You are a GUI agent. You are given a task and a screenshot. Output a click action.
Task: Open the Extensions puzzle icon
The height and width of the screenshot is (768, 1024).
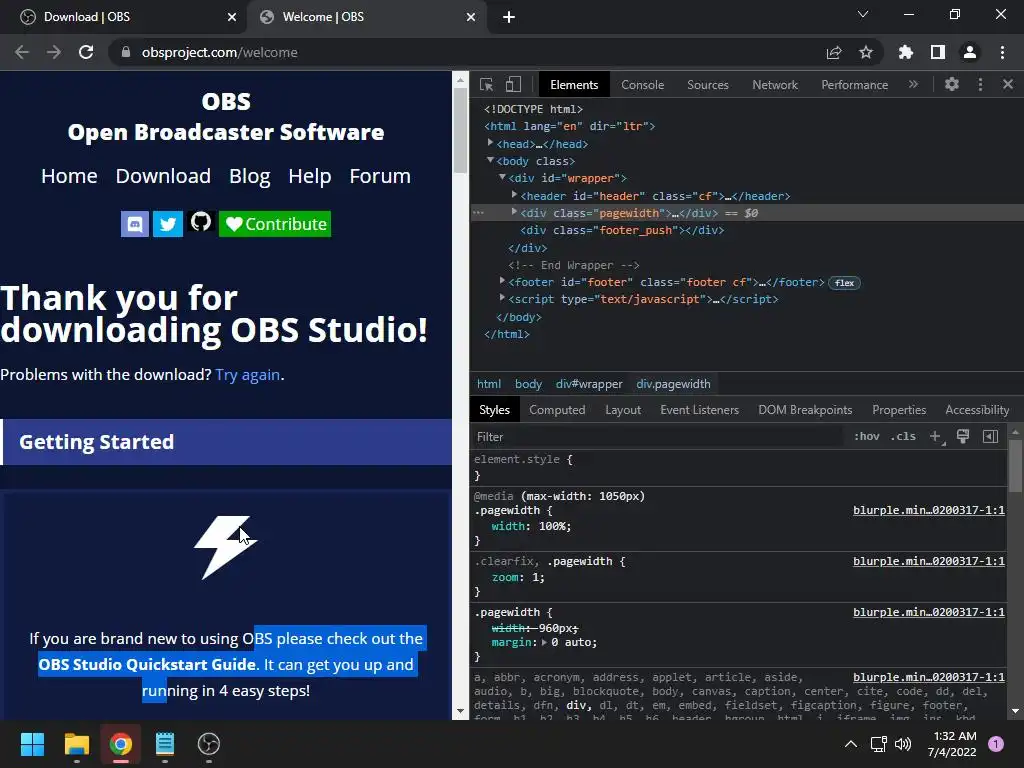[x=906, y=52]
